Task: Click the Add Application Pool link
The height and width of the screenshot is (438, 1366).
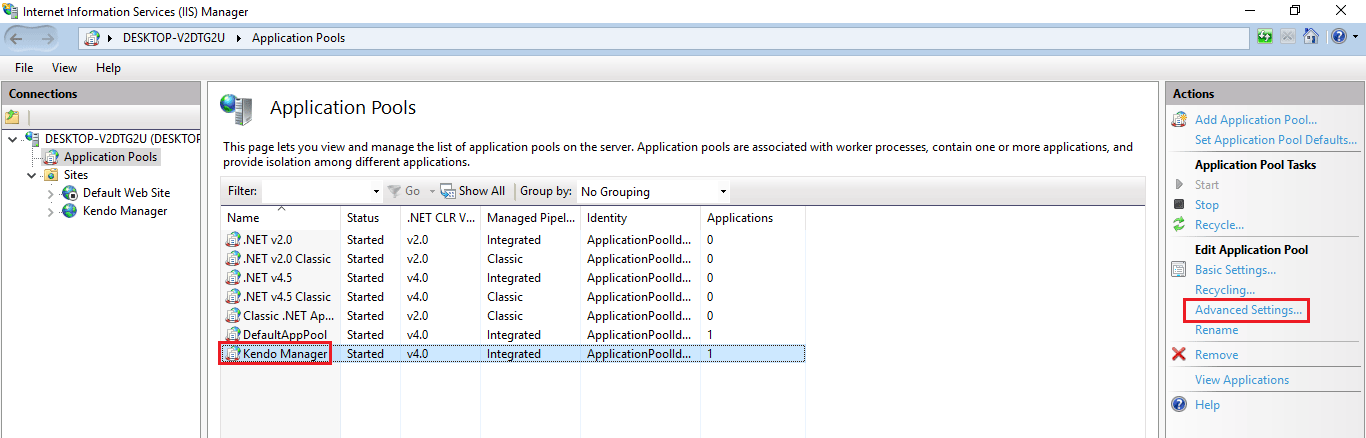Action: pyautogui.click(x=1255, y=120)
